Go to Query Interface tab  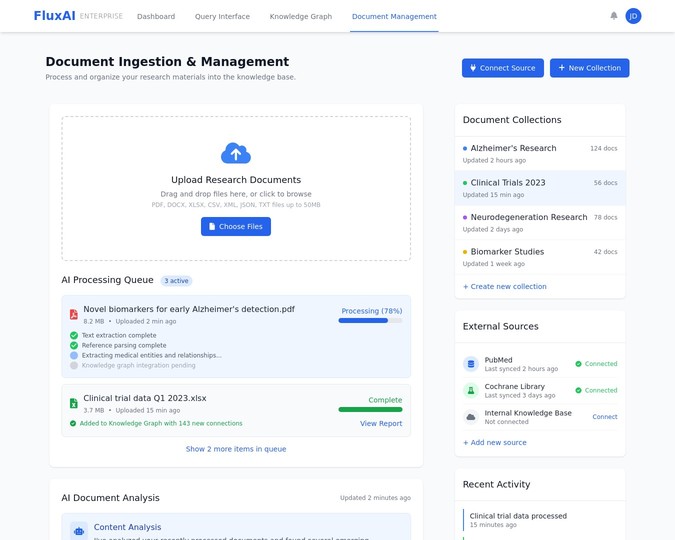click(222, 16)
